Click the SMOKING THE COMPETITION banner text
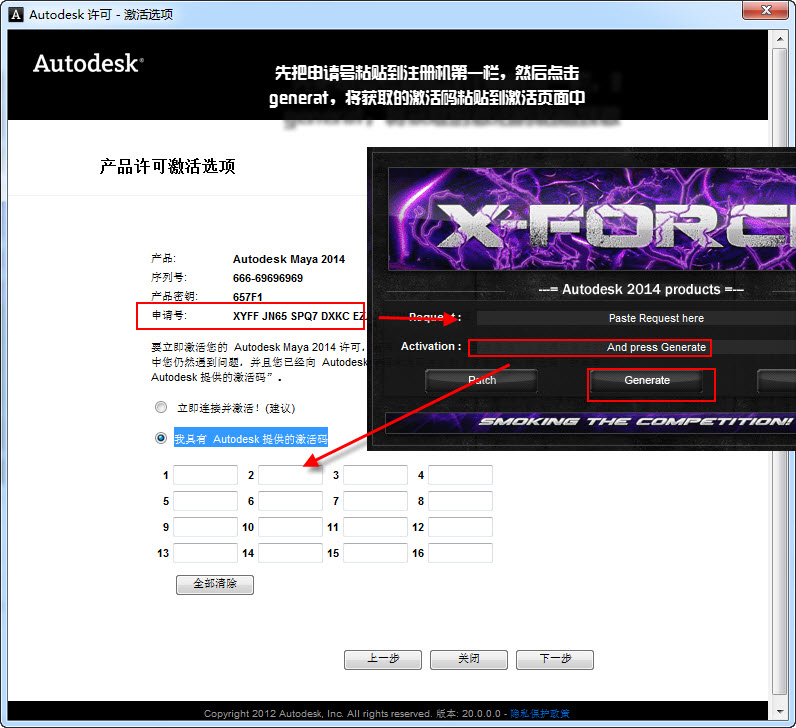This screenshot has width=796, height=728. pos(635,421)
